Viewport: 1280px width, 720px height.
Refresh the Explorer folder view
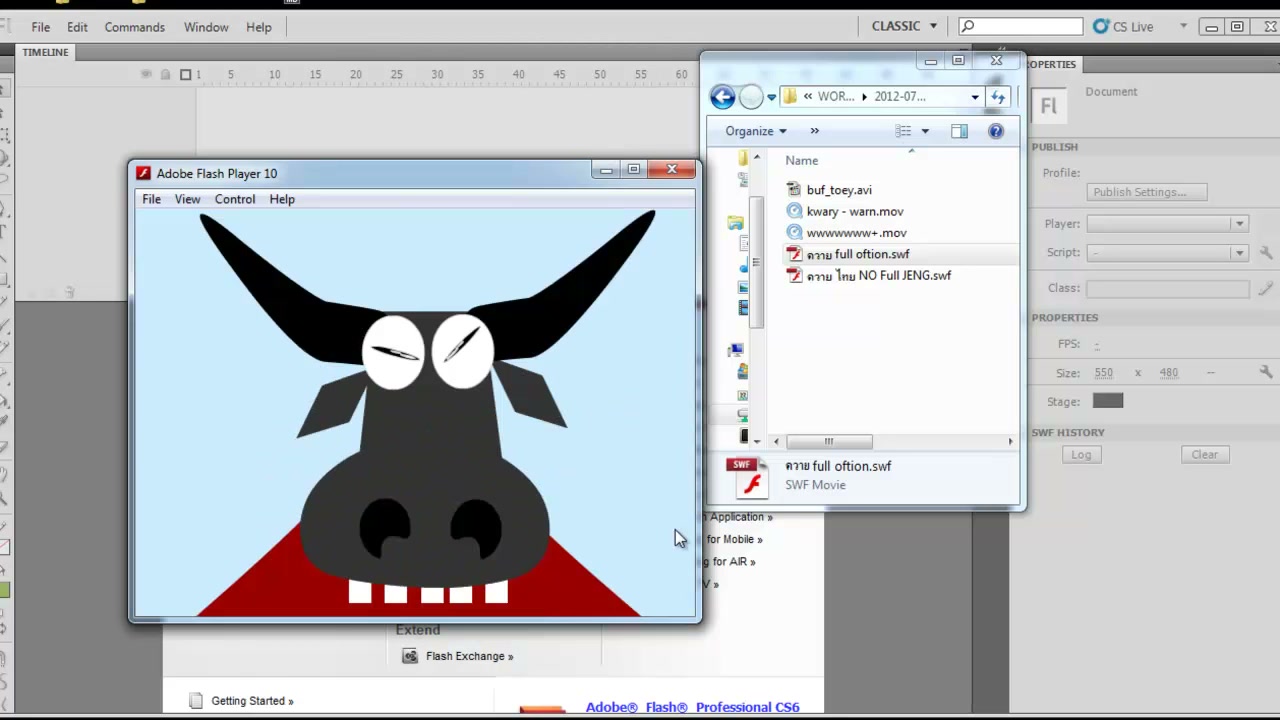[997, 96]
